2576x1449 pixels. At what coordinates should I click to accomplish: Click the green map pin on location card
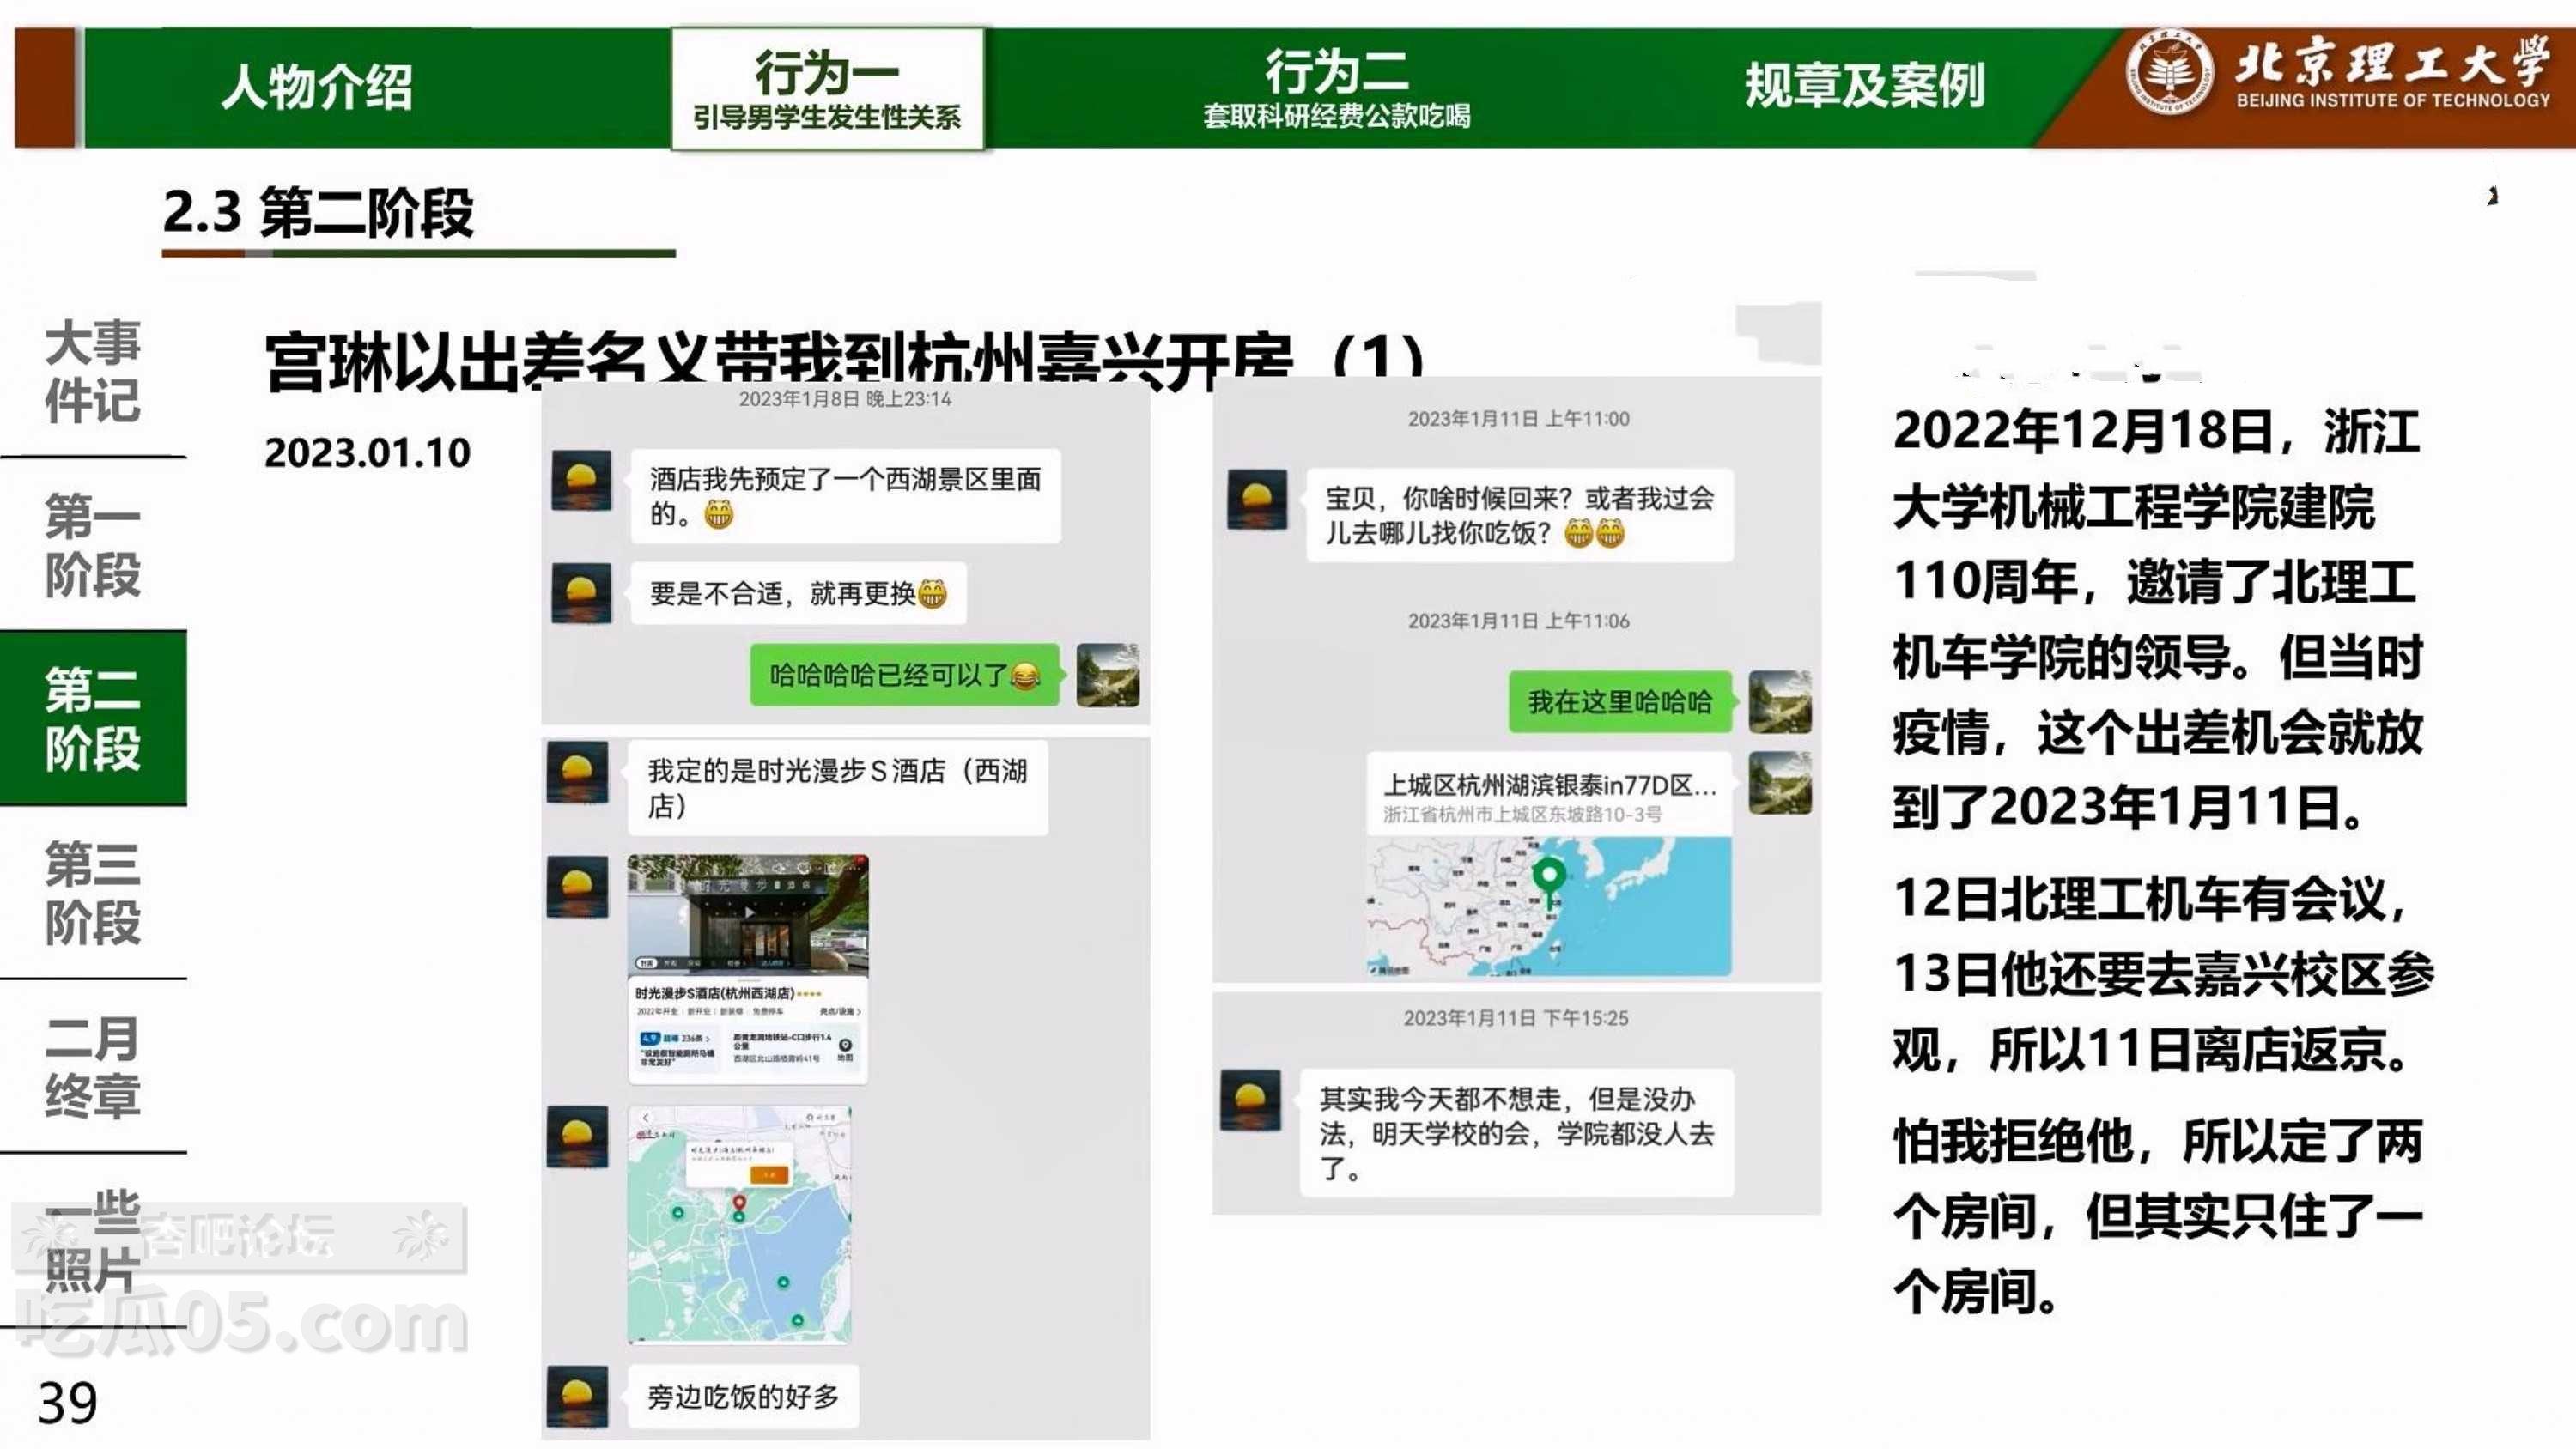[x=1549, y=877]
